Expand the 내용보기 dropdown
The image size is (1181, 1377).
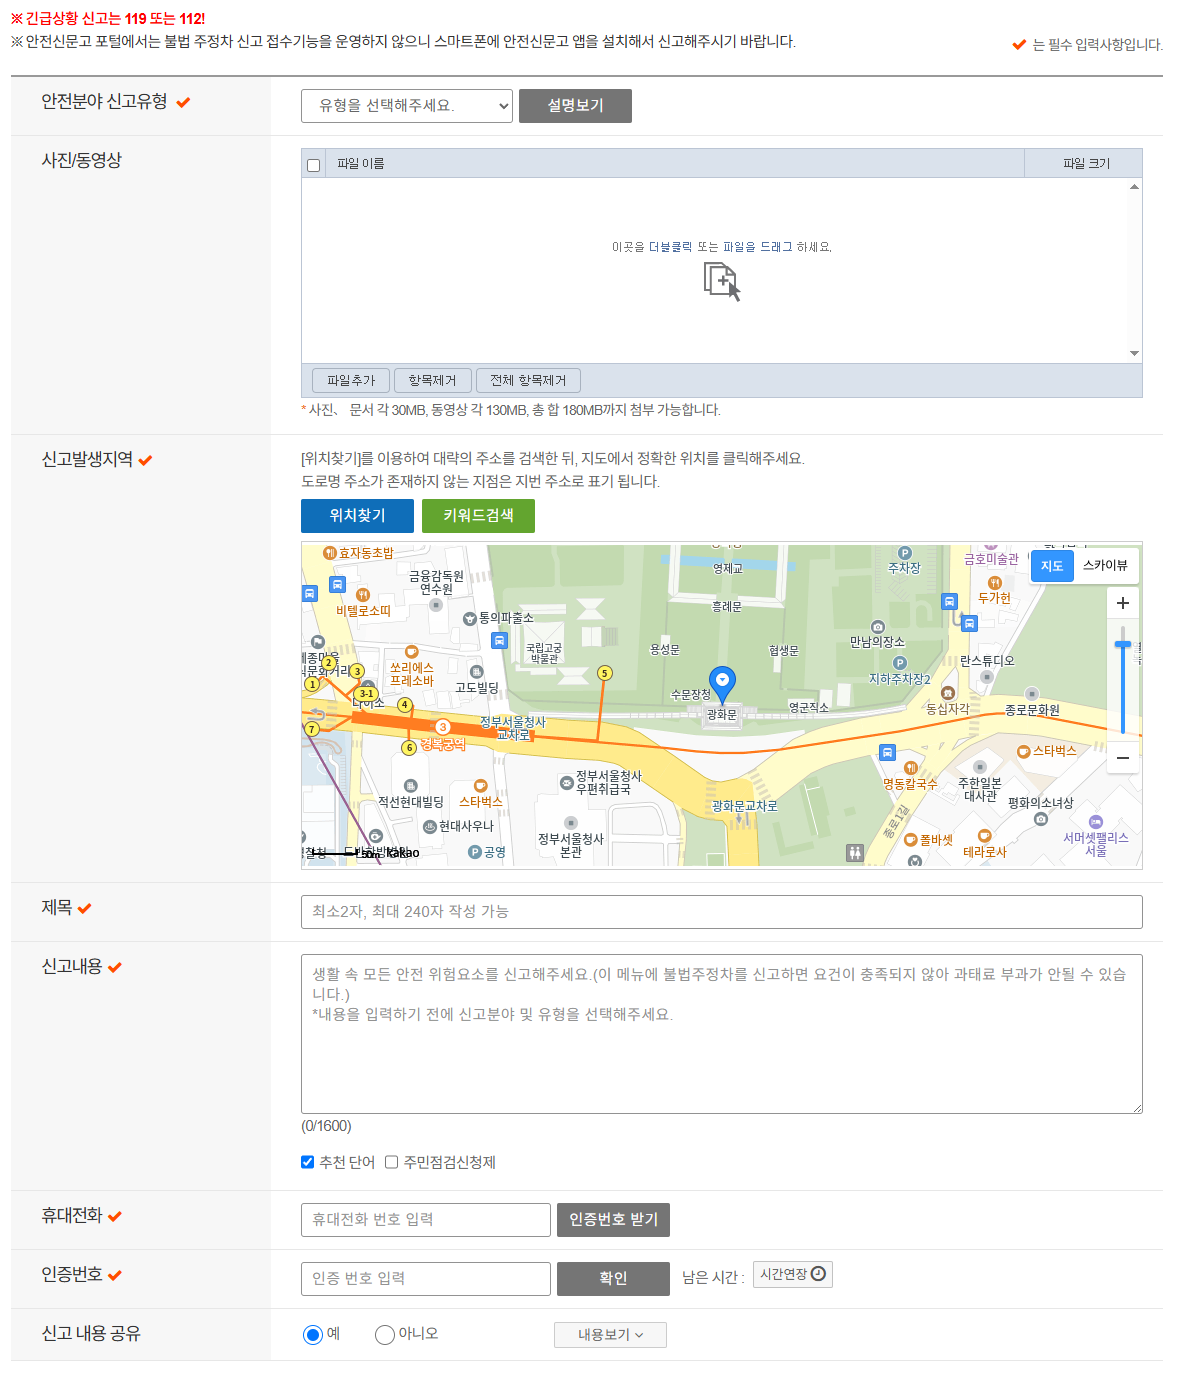coord(610,1335)
